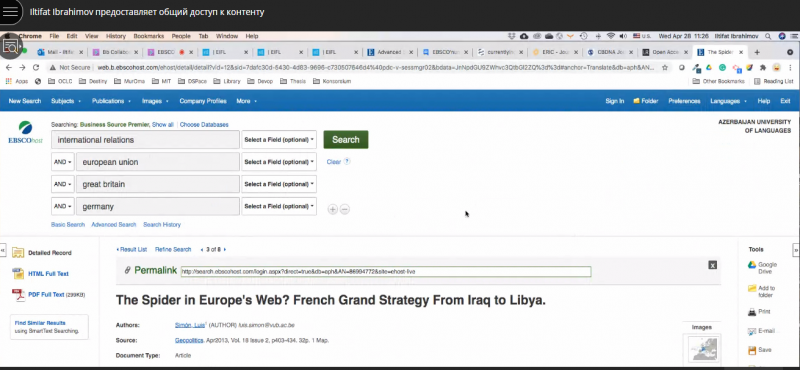This screenshot has height=370, width=800.
Task: Click the international relations search field
Action: coord(145,140)
